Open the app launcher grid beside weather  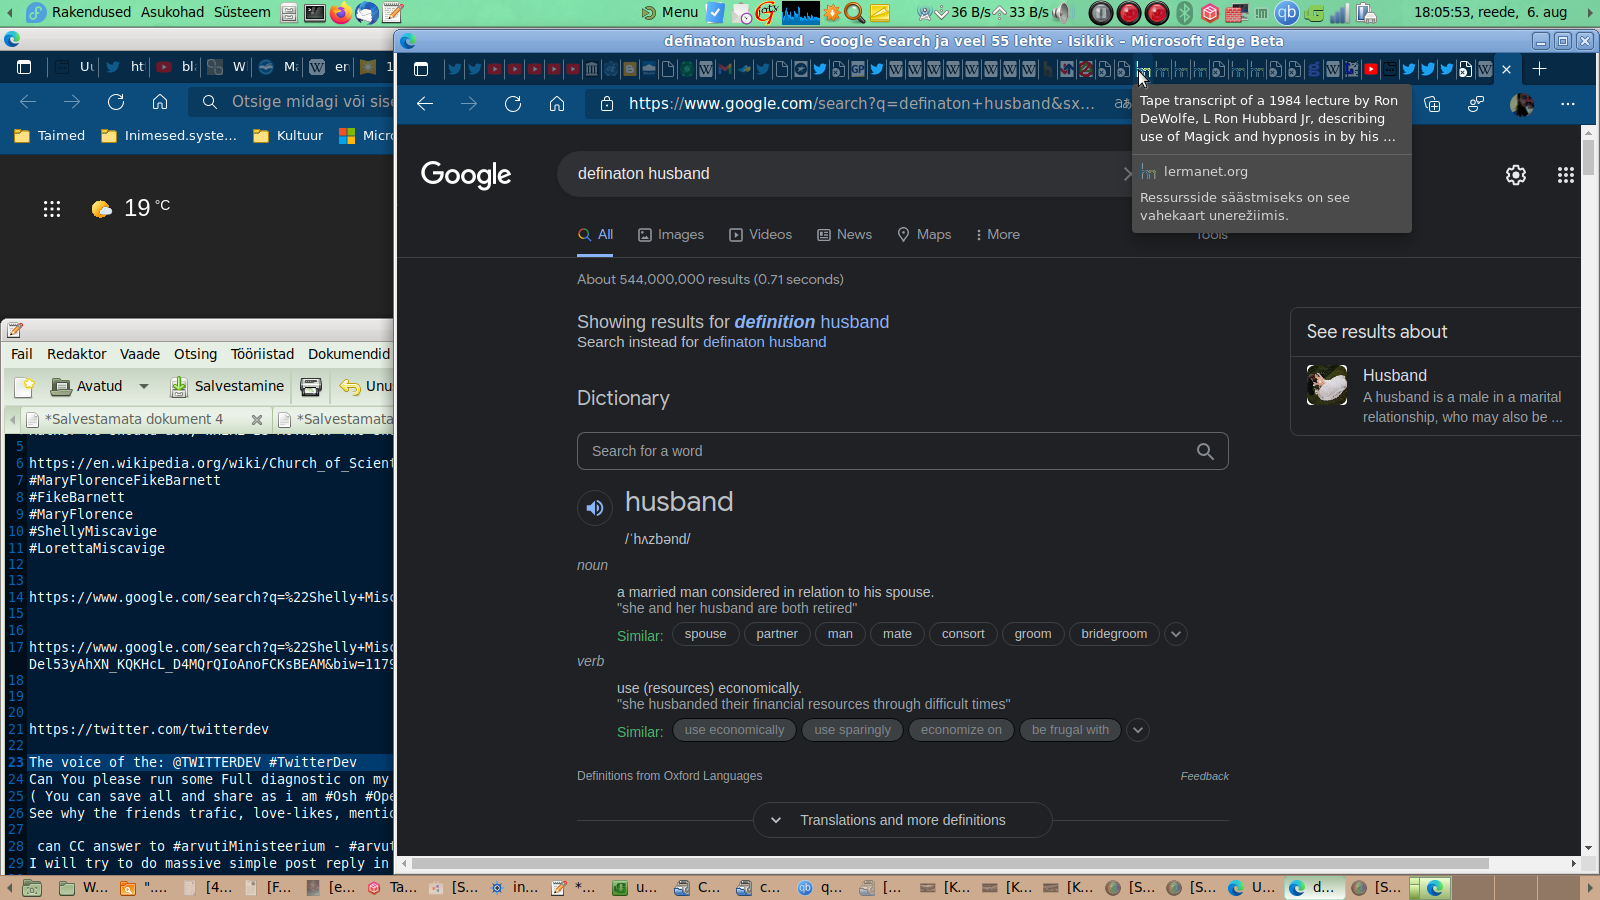[52, 208]
